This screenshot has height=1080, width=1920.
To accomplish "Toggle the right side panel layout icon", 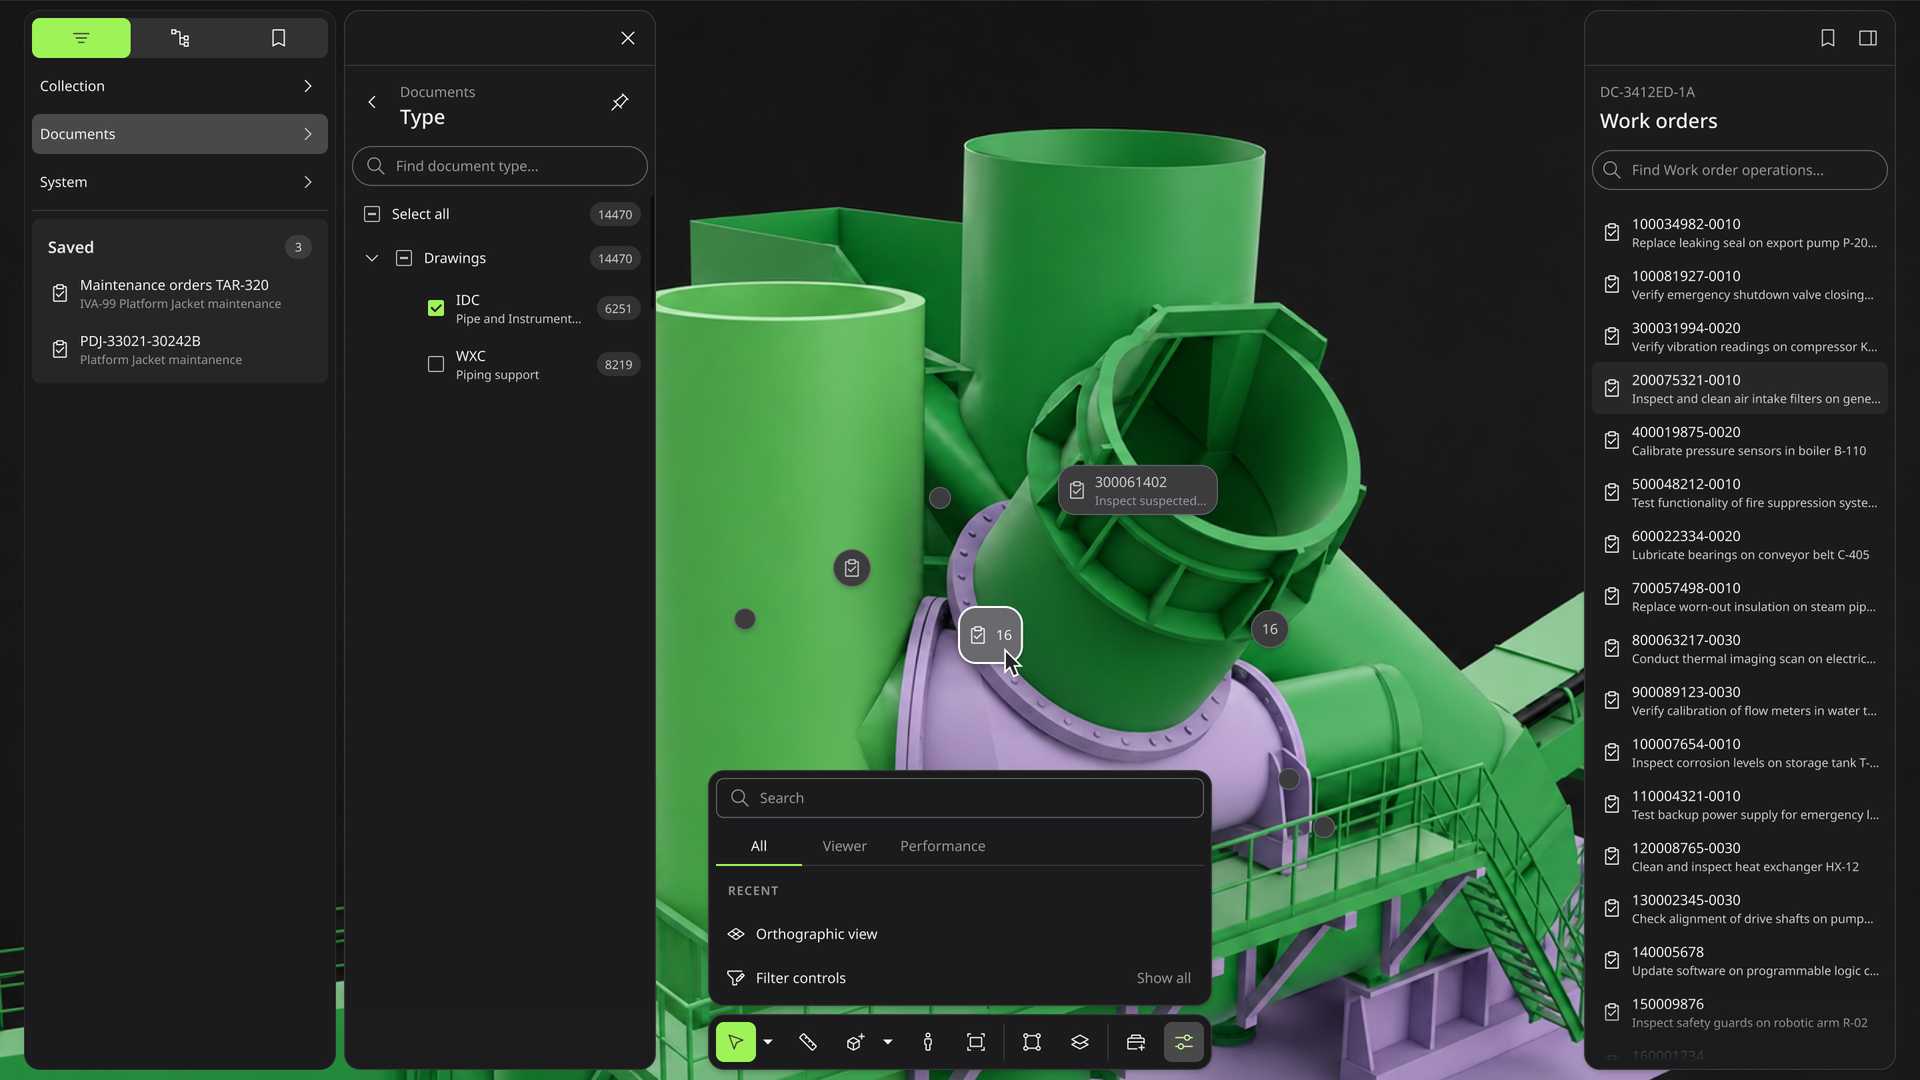I will click(x=1868, y=38).
